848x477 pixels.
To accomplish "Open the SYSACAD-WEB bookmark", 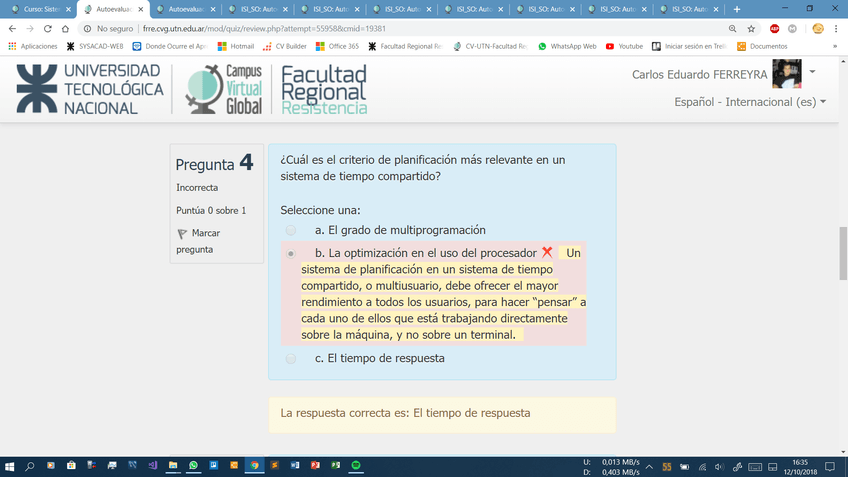I will click(95, 46).
